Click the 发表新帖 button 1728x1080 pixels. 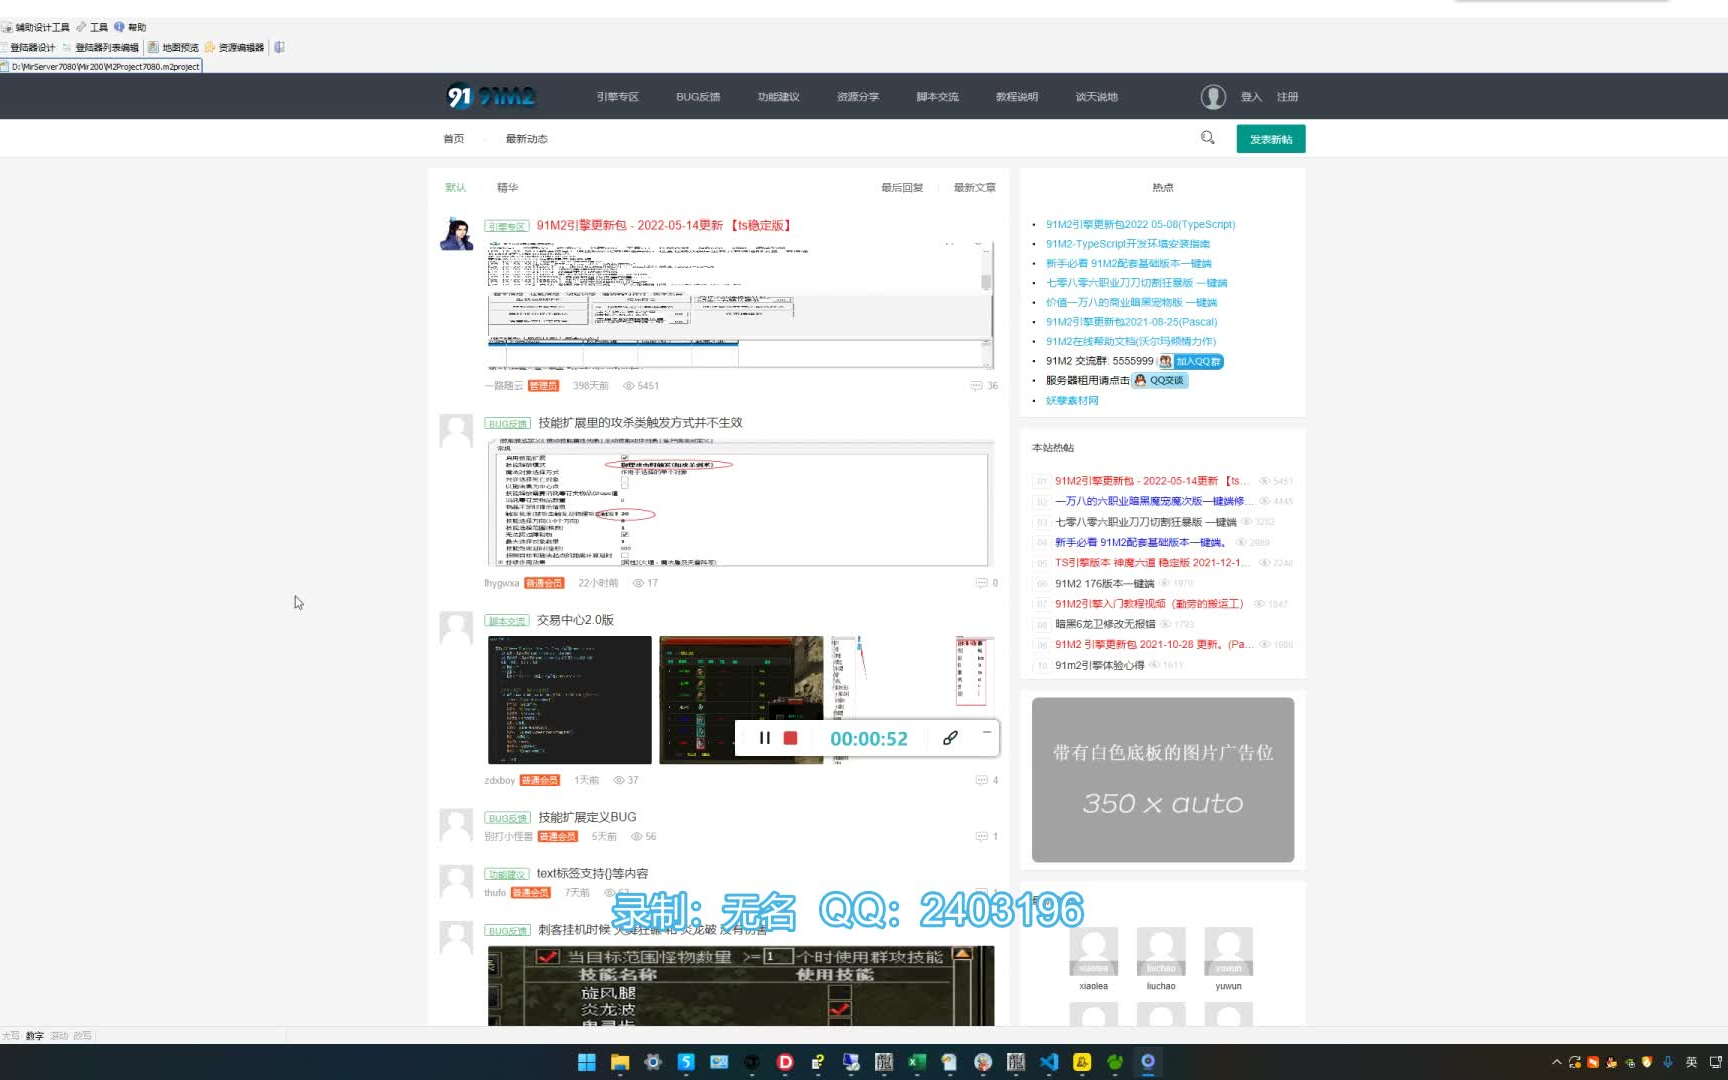click(x=1271, y=139)
